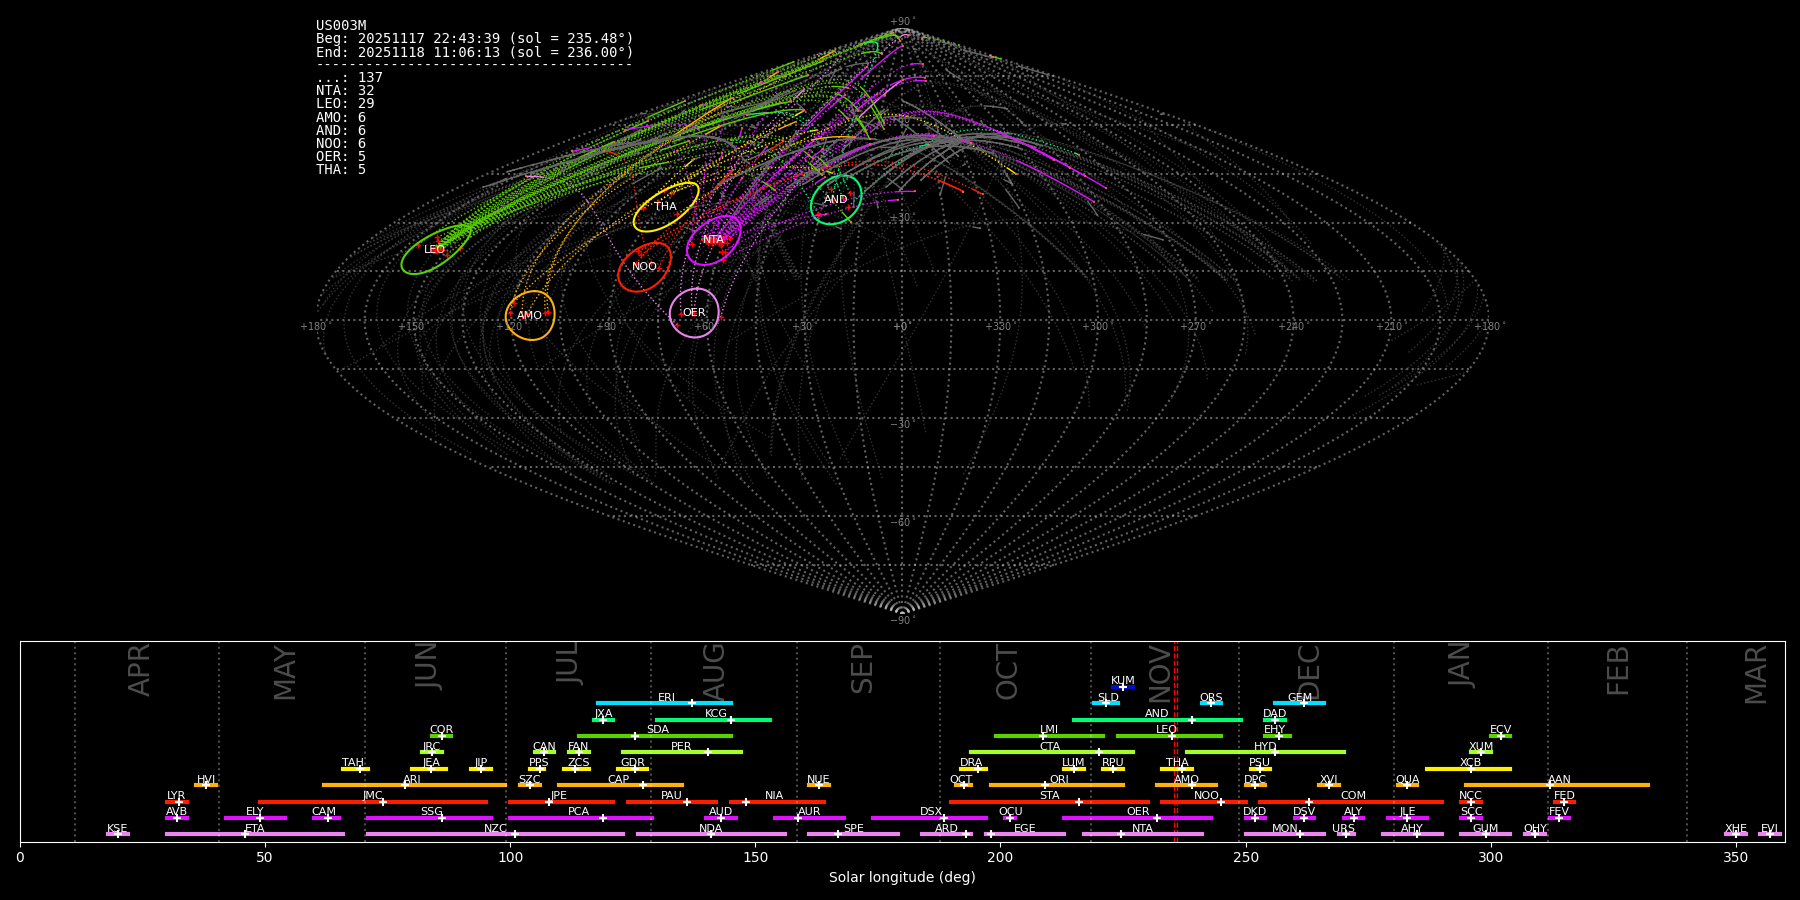Click the US003M station title text
1800x900 pixels.
coord(341,26)
